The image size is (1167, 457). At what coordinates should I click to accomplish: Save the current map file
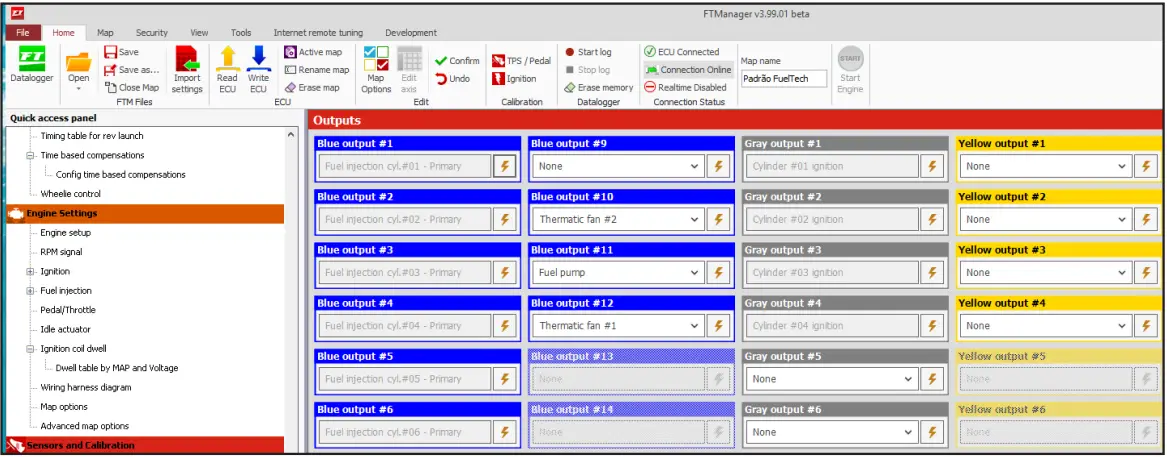(x=121, y=52)
